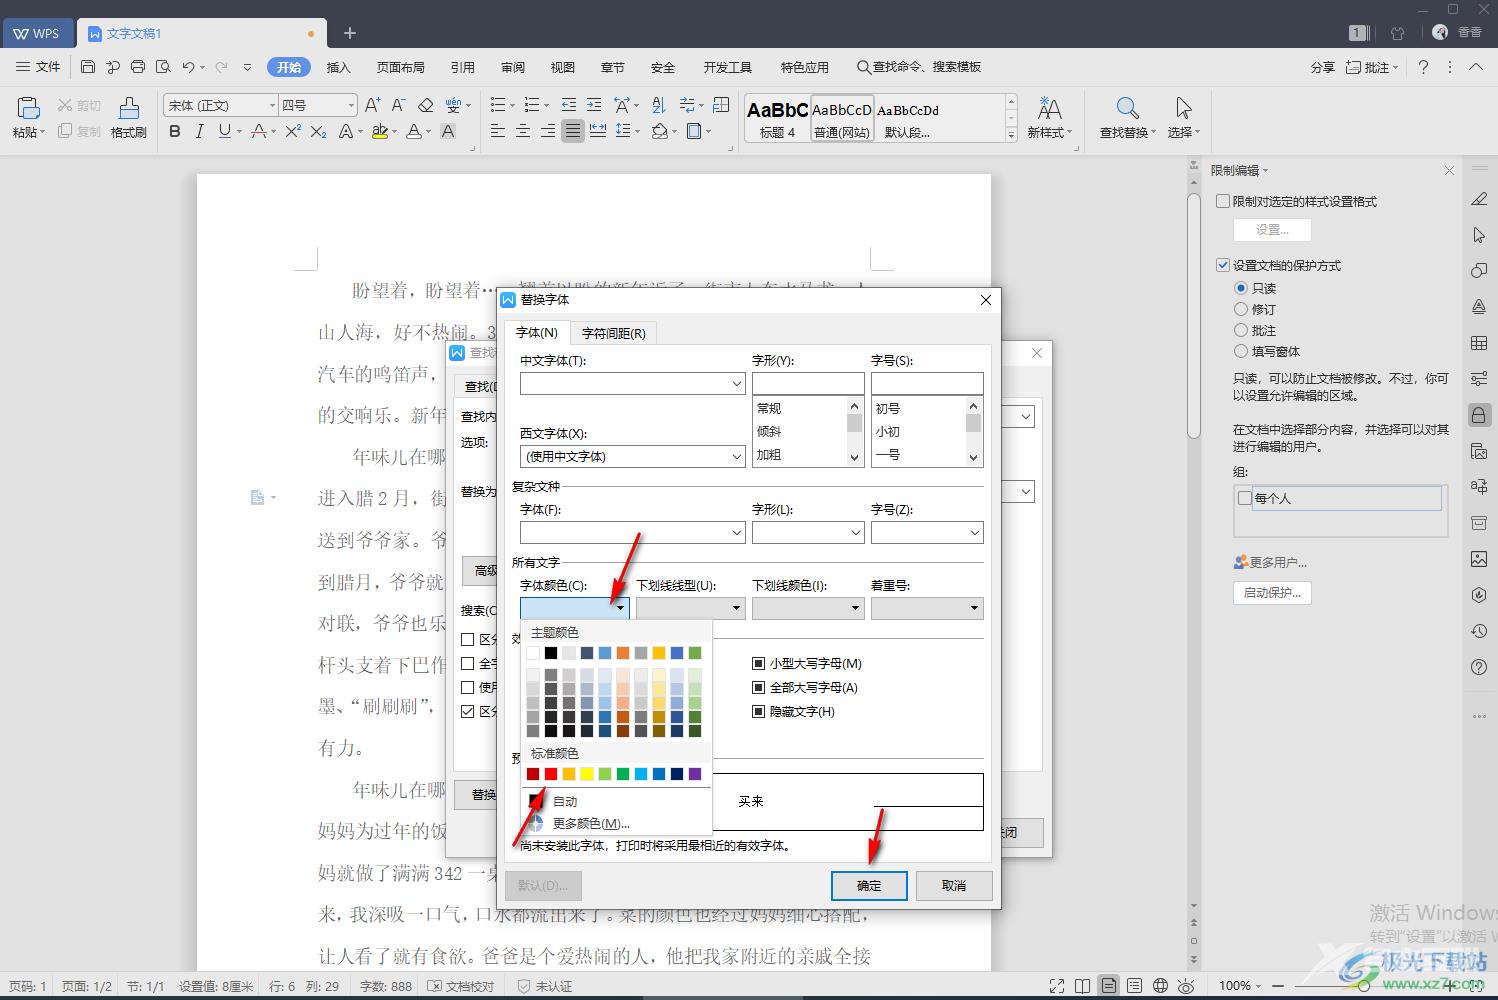This screenshot has height=1000, width=1498.
Task: Open the 着重号 dropdown
Action: (x=927, y=608)
